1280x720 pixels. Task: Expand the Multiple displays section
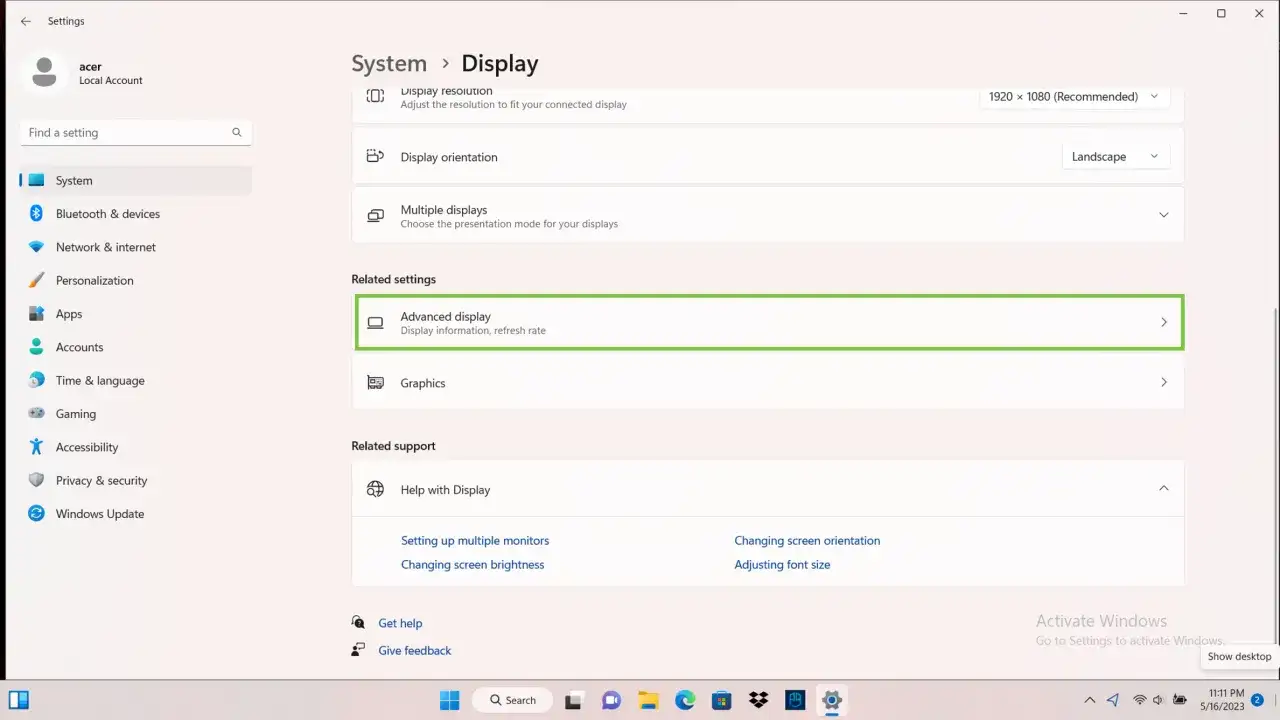coord(1163,215)
